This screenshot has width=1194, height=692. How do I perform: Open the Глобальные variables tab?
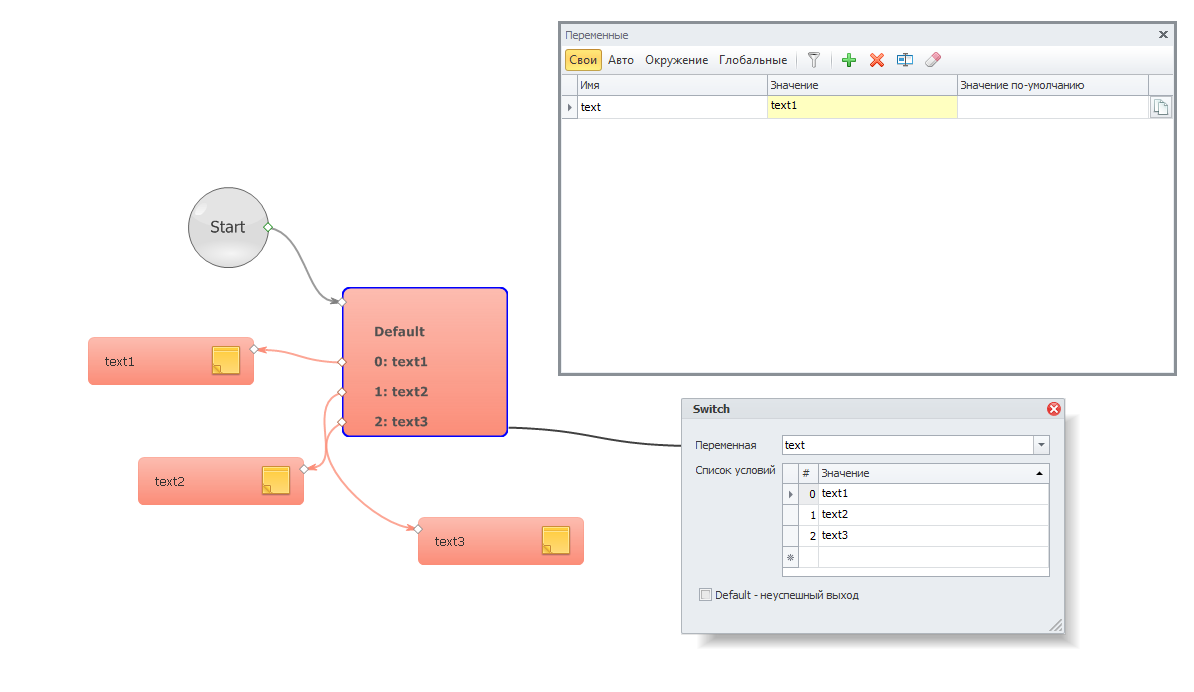click(752, 60)
